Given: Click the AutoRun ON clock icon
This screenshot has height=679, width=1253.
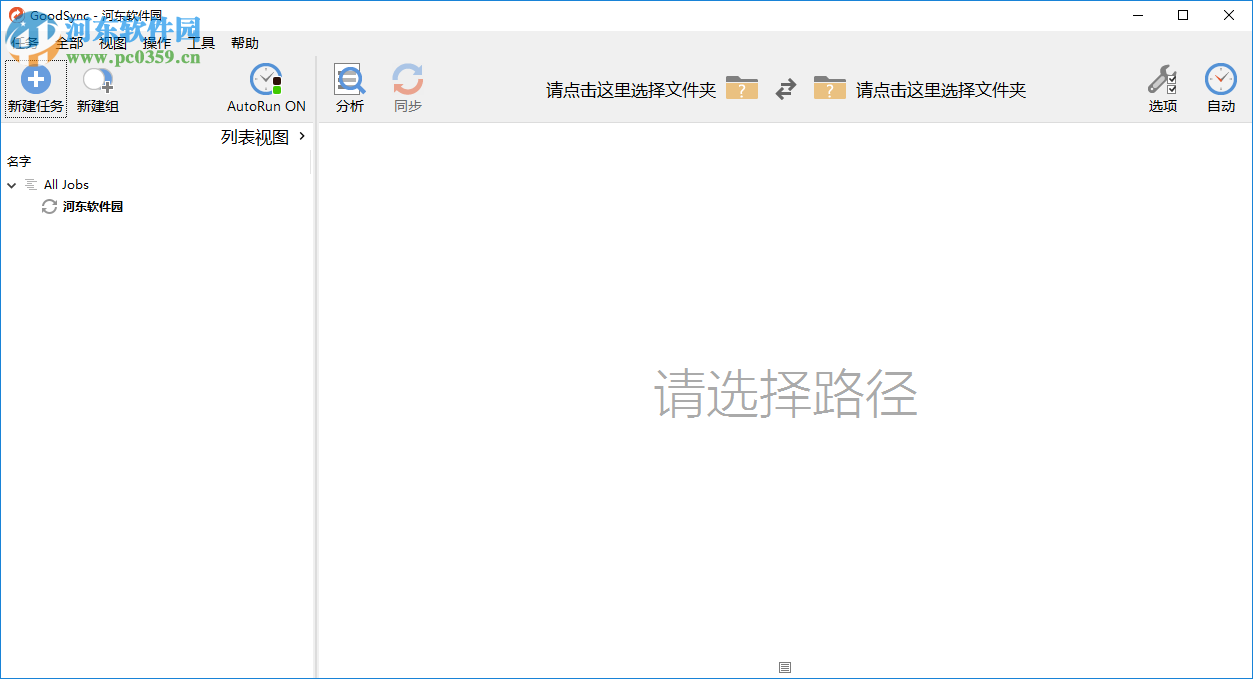Looking at the screenshot, I should click(265, 78).
